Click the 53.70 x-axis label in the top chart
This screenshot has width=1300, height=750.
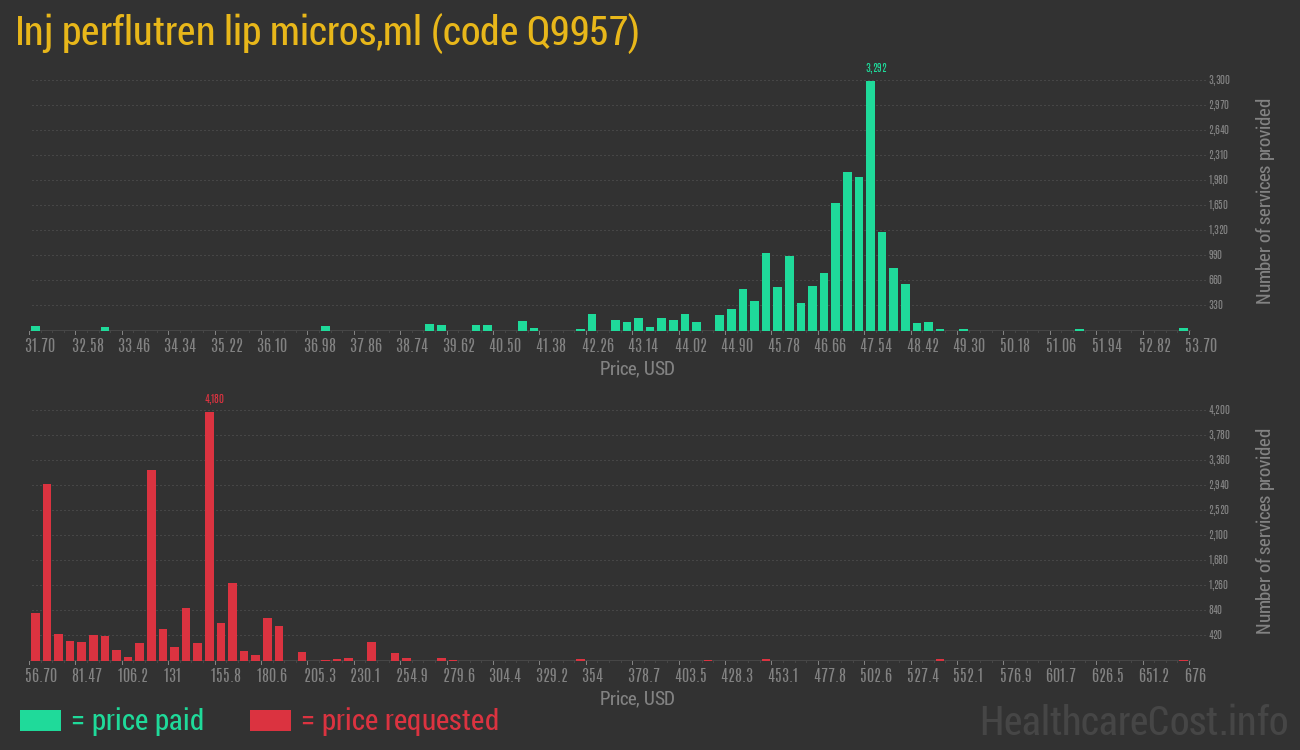1185,345
